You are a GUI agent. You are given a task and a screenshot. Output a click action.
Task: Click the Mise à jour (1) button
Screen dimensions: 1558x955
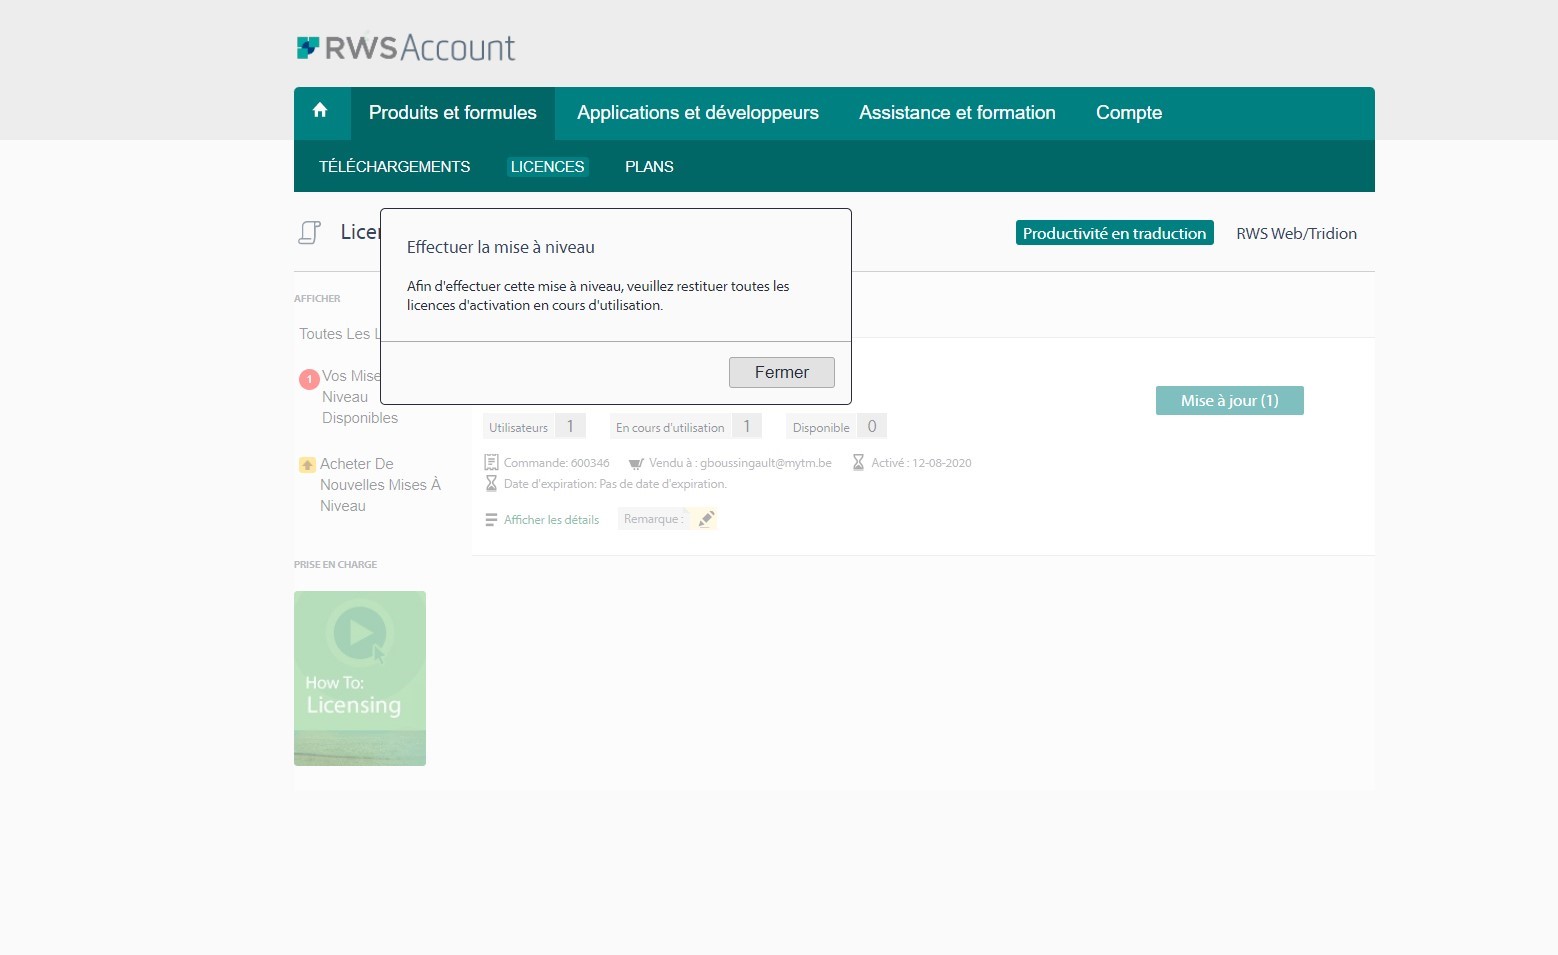(x=1229, y=400)
